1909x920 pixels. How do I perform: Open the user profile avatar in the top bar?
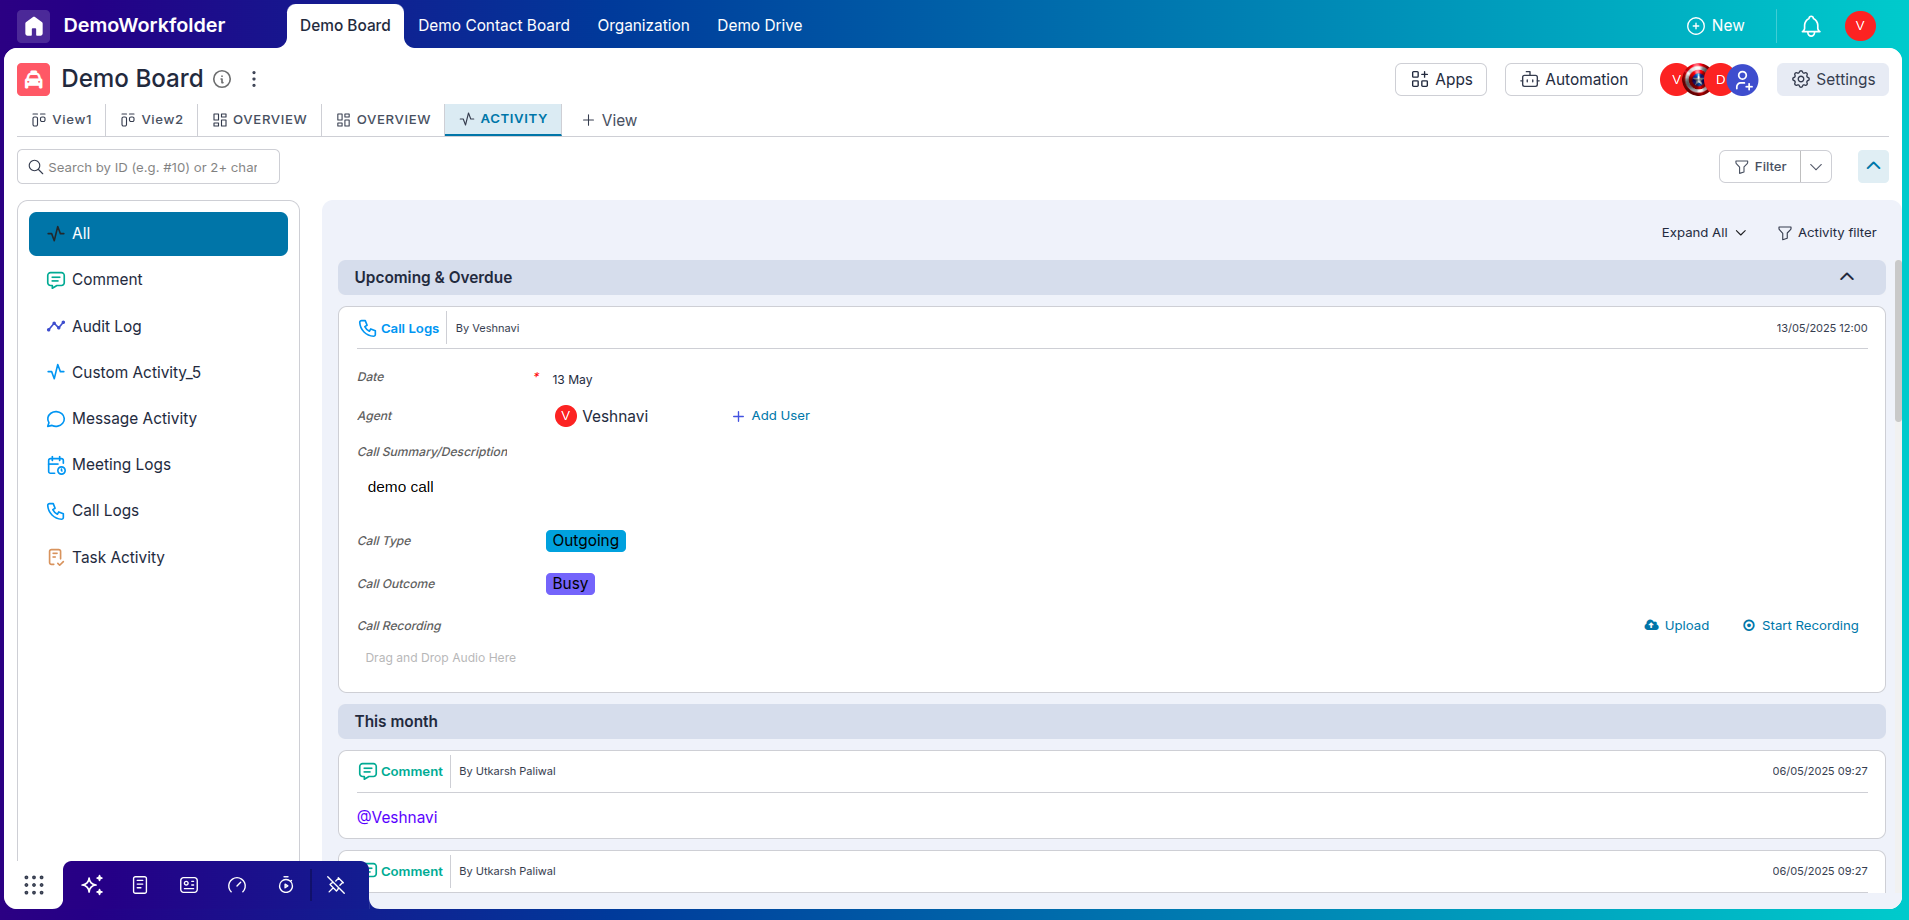pos(1860,26)
